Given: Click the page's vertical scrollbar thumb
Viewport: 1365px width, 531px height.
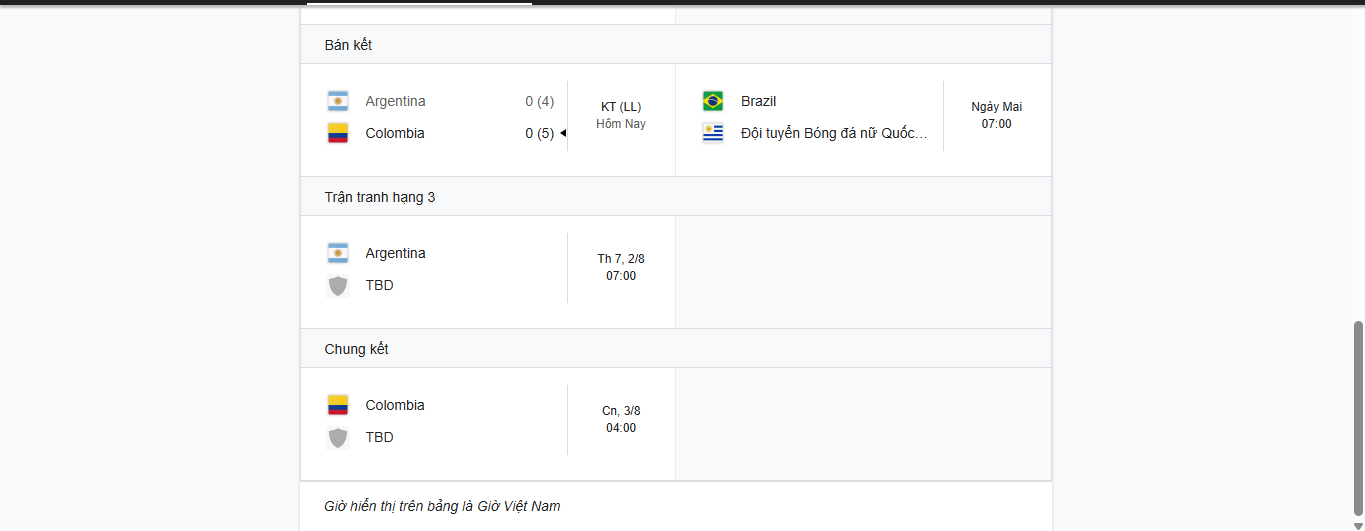Looking at the screenshot, I should pos(1358,419).
